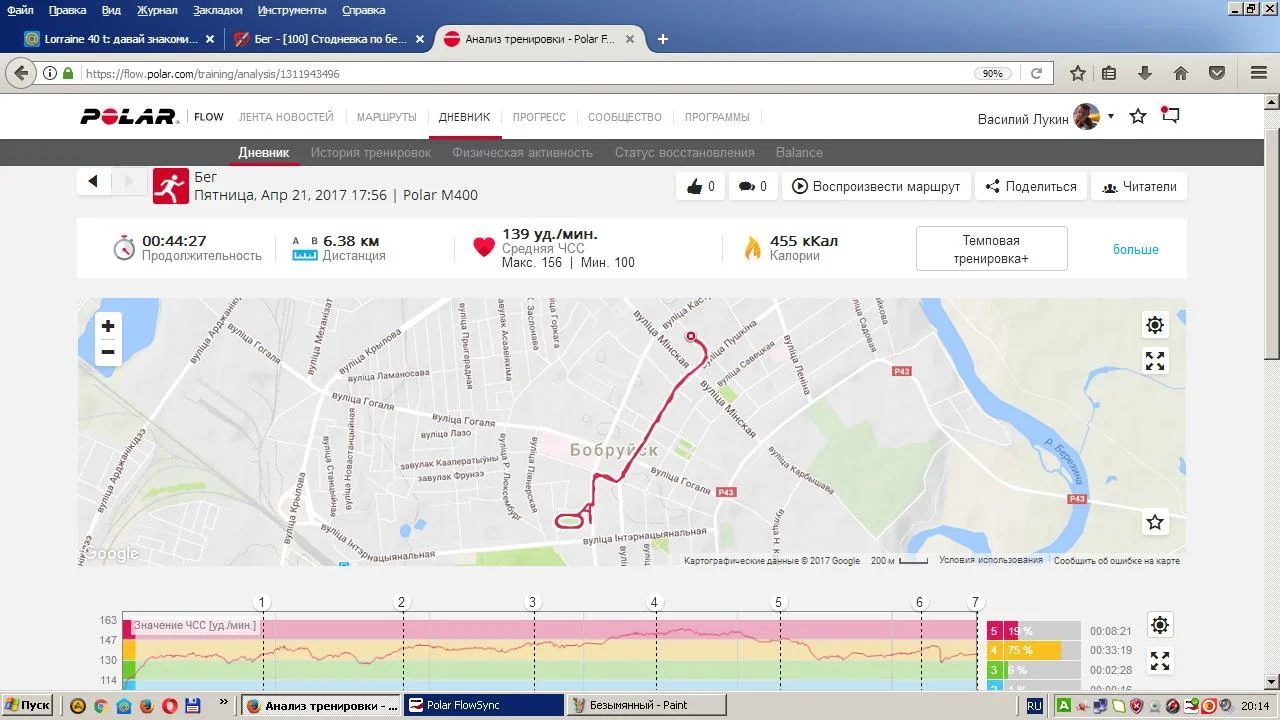Zoom out on the map
The height and width of the screenshot is (720, 1280).
108,352
